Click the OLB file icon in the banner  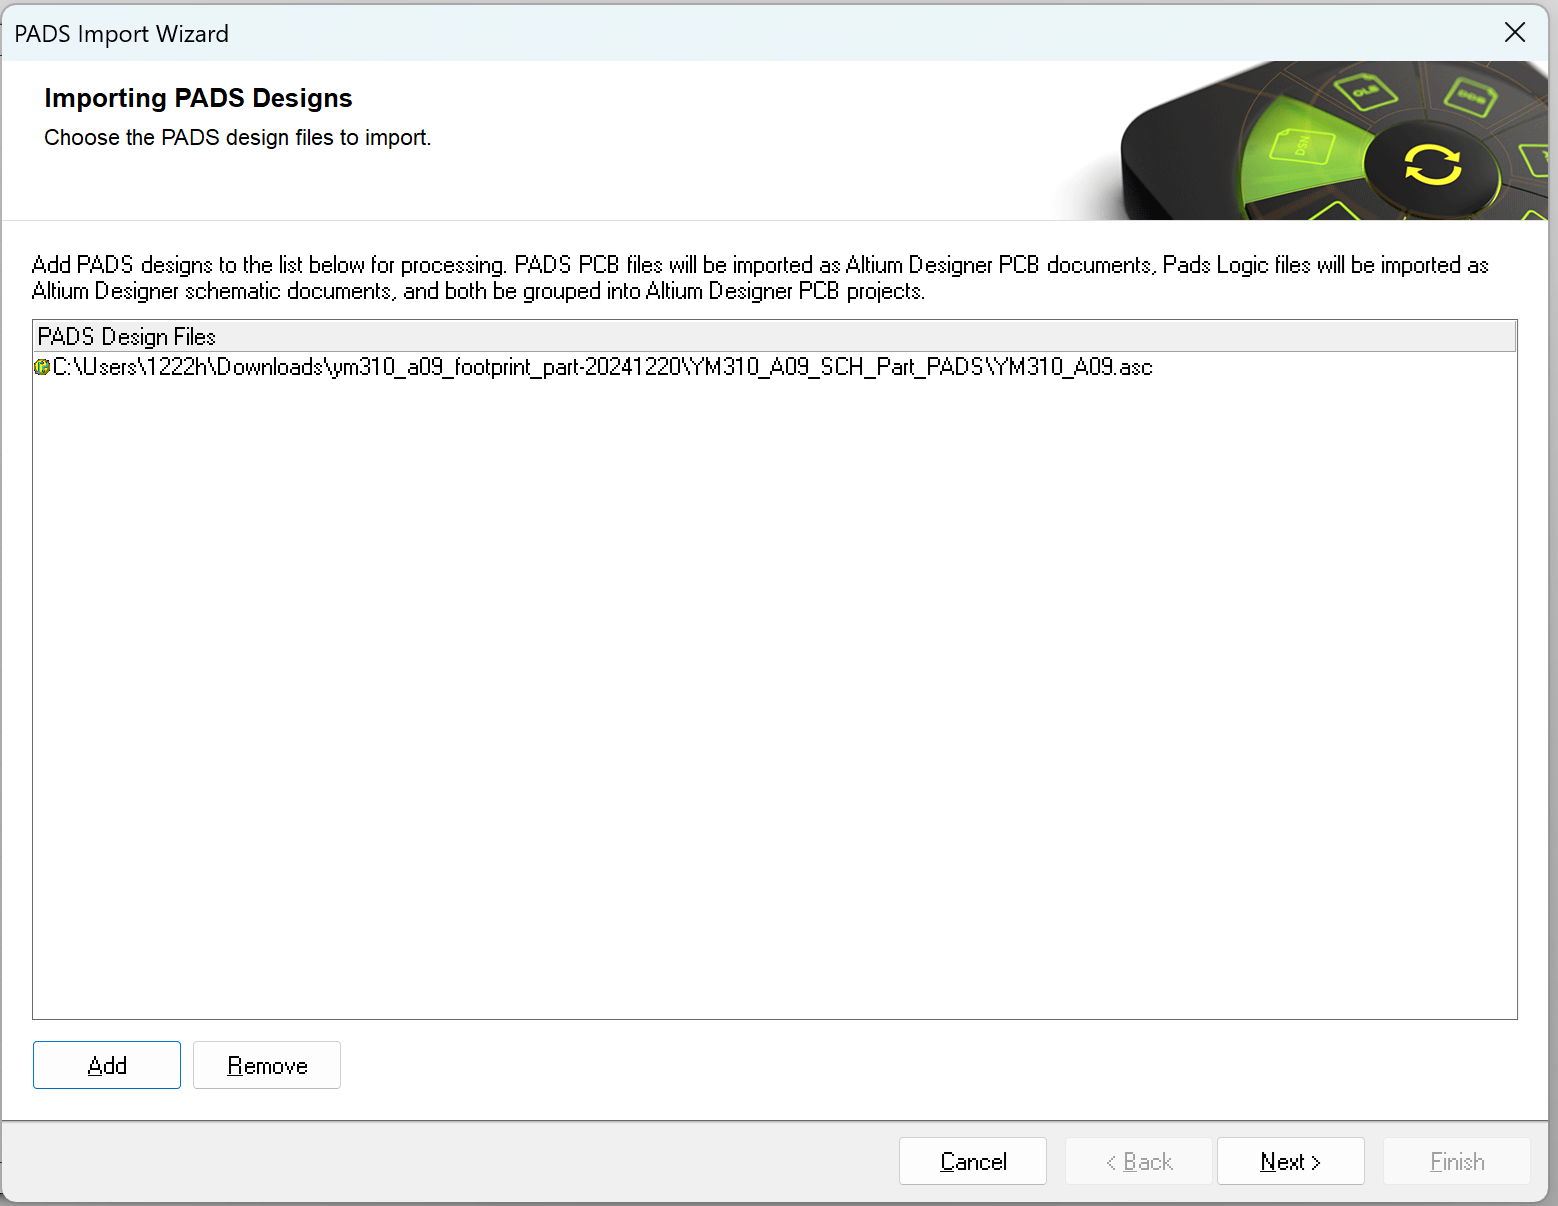[x=1365, y=92]
